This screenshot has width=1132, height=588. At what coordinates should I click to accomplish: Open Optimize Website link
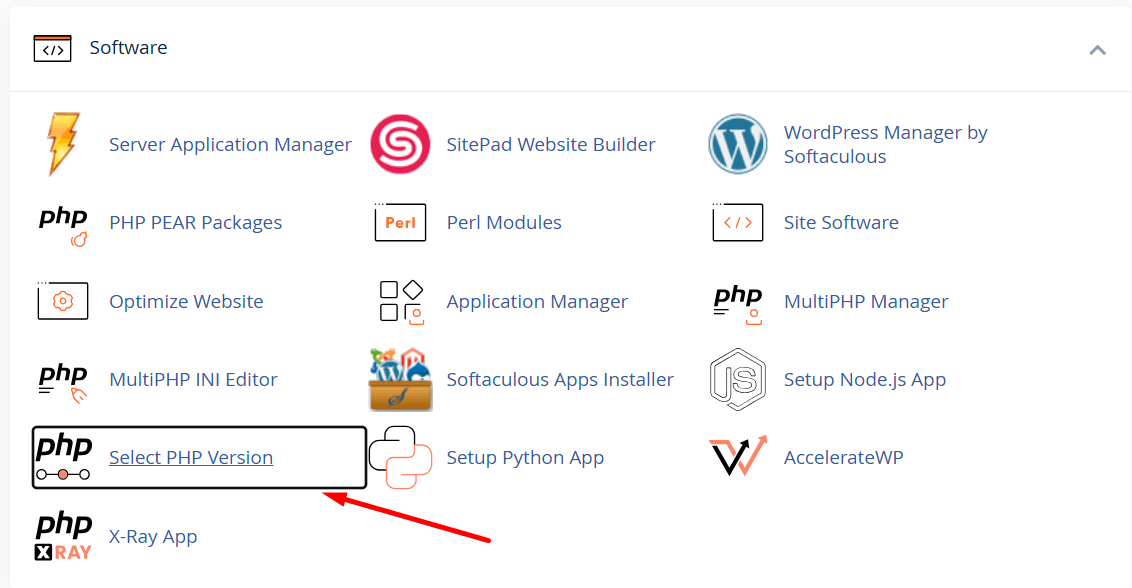click(186, 301)
